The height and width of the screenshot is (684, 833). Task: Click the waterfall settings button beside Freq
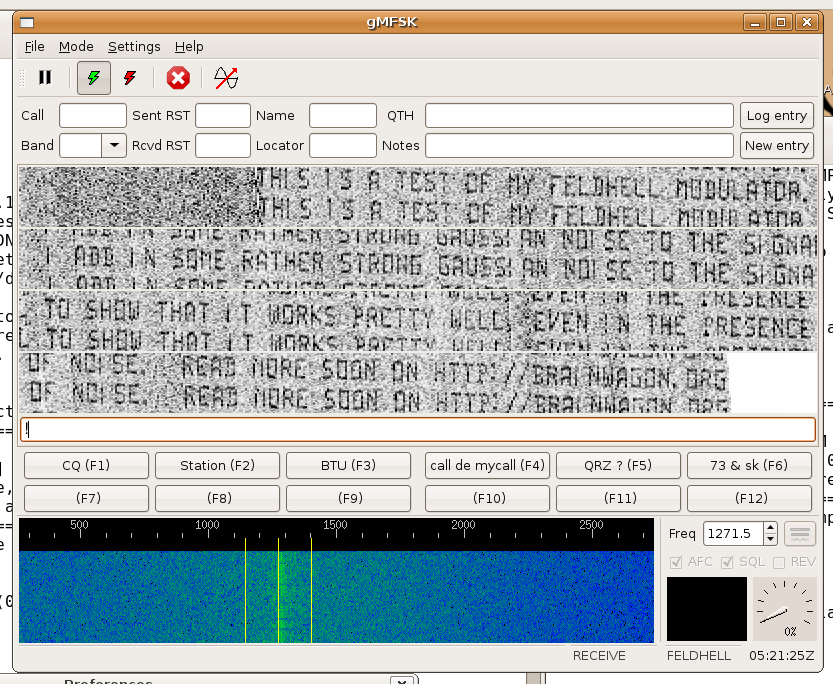click(800, 534)
